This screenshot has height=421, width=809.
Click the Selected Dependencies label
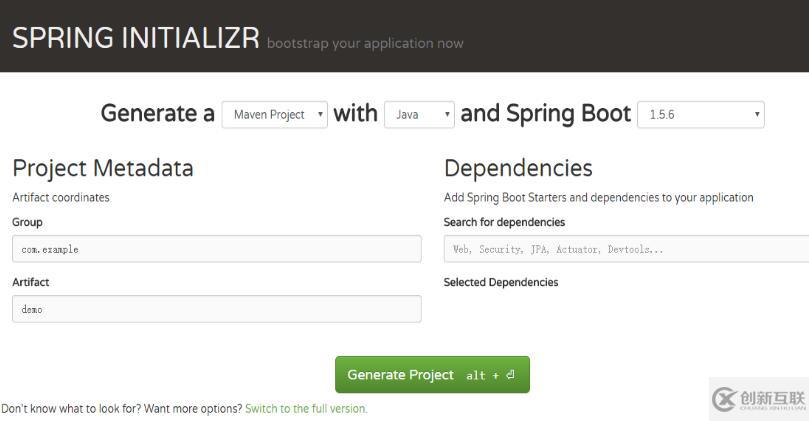coord(501,282)
